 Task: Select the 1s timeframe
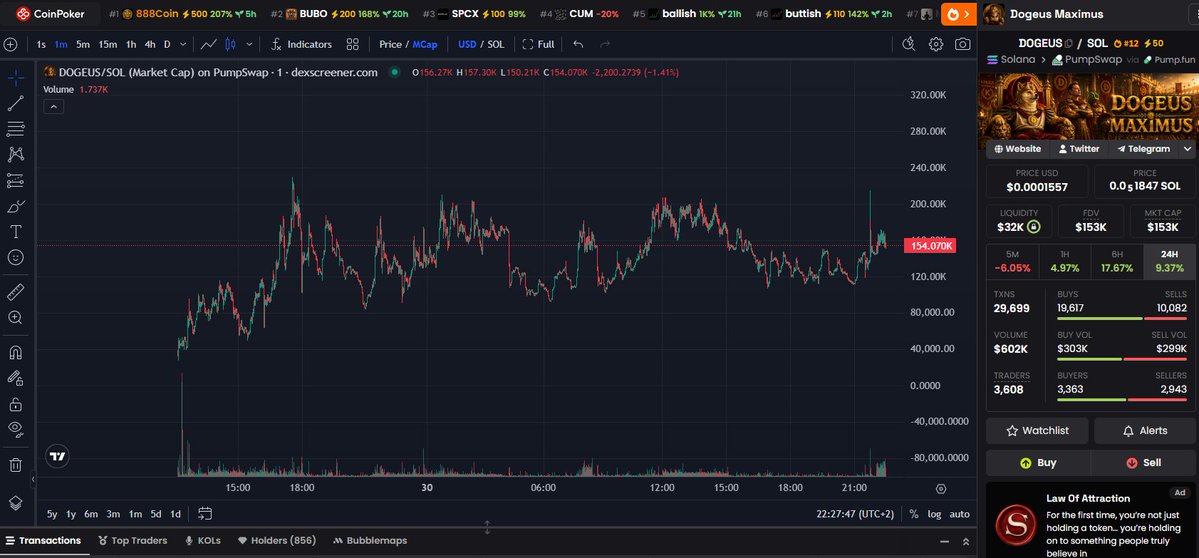(41, 44)
